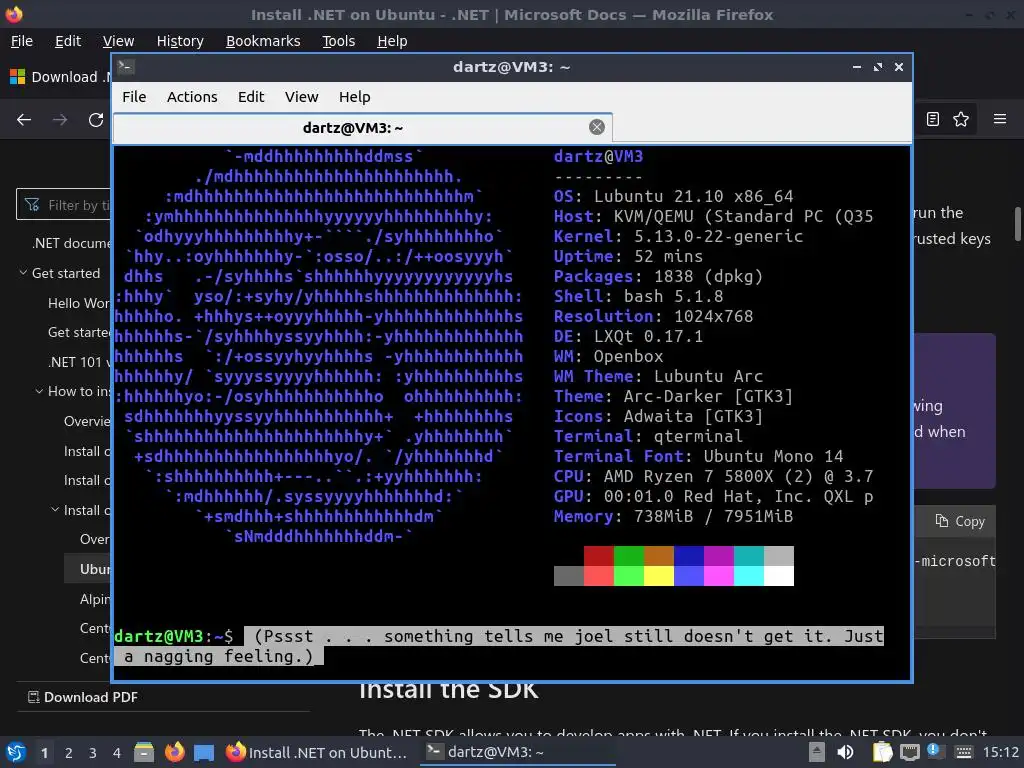
Task: Open the update notifier tray icon
Action: (x=933, y=750)
